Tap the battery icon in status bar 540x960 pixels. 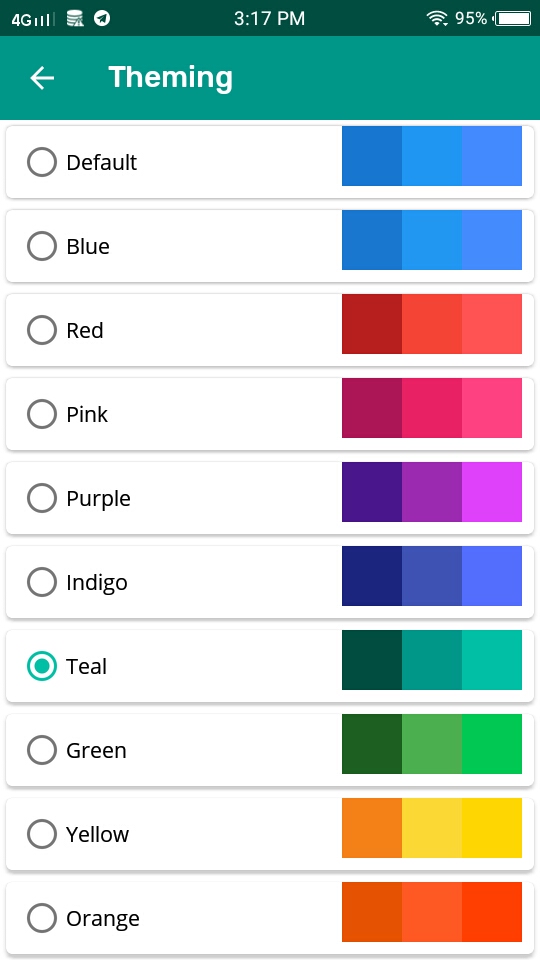tap(513, 18)
